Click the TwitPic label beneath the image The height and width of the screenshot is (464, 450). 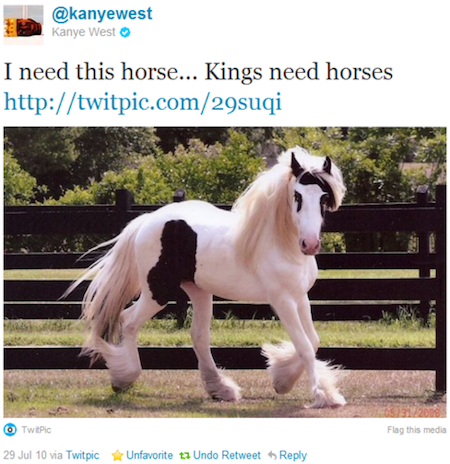(36, 430)
